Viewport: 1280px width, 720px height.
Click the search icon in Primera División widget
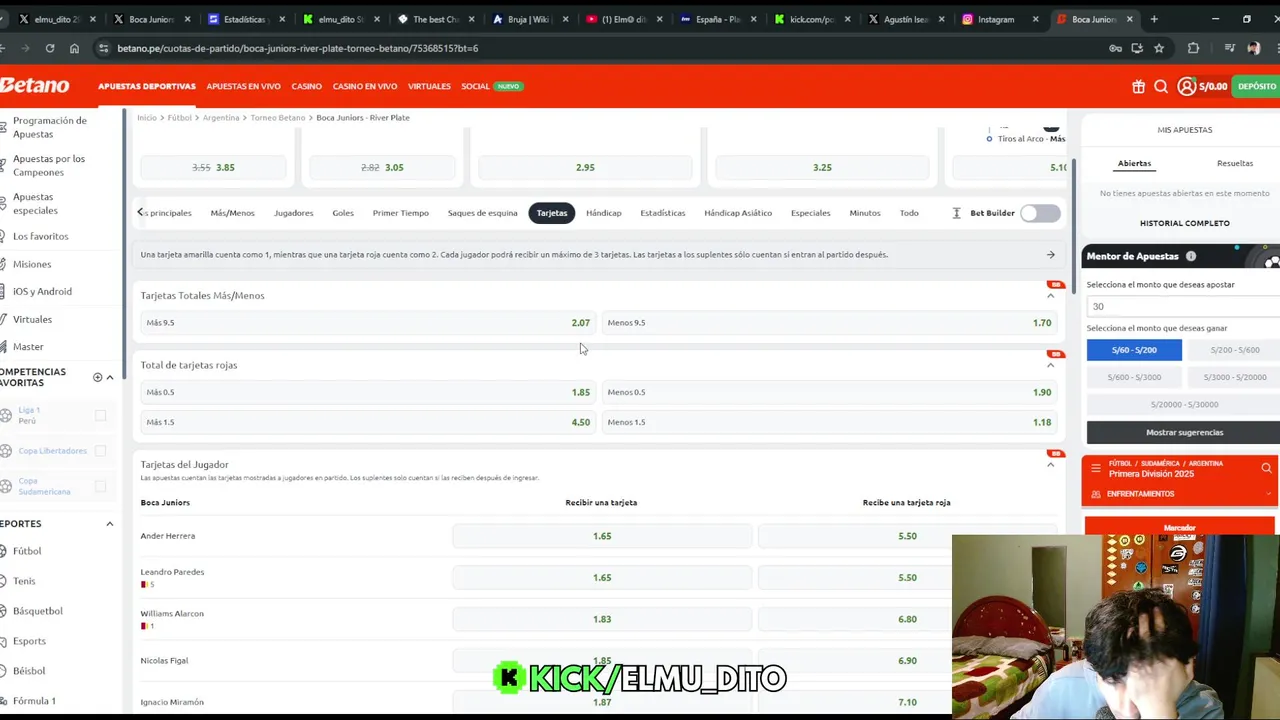[x=1266, y=468]
